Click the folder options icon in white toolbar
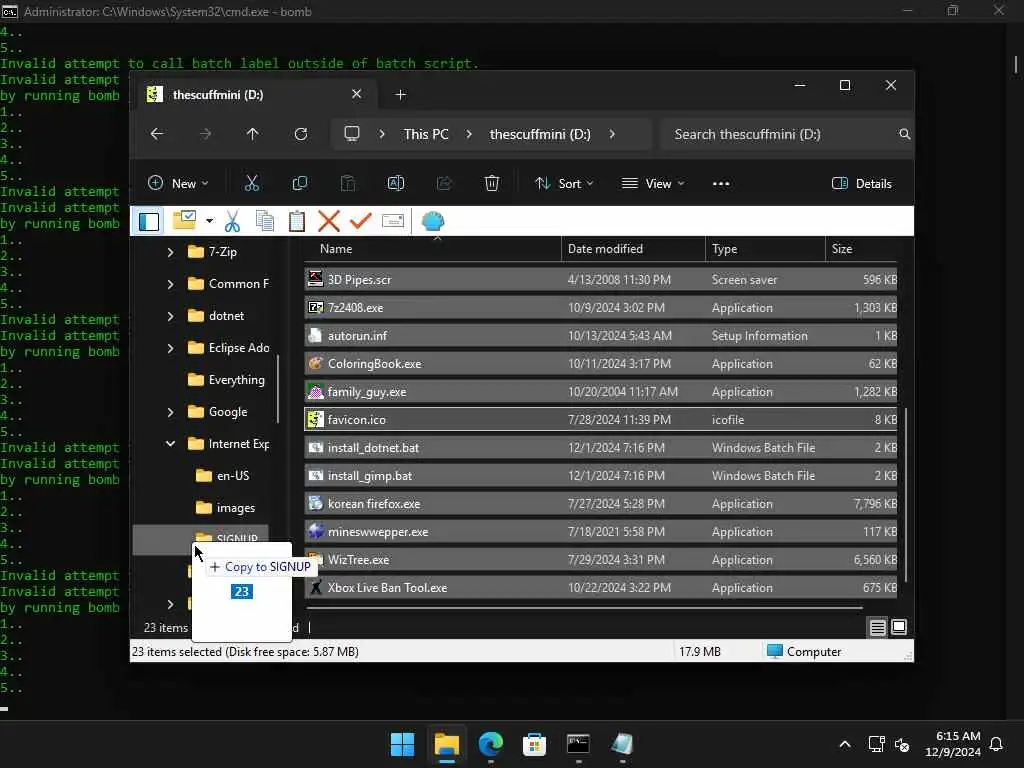1024x768 pixels. pyautogui.click(x=184, y=220)
